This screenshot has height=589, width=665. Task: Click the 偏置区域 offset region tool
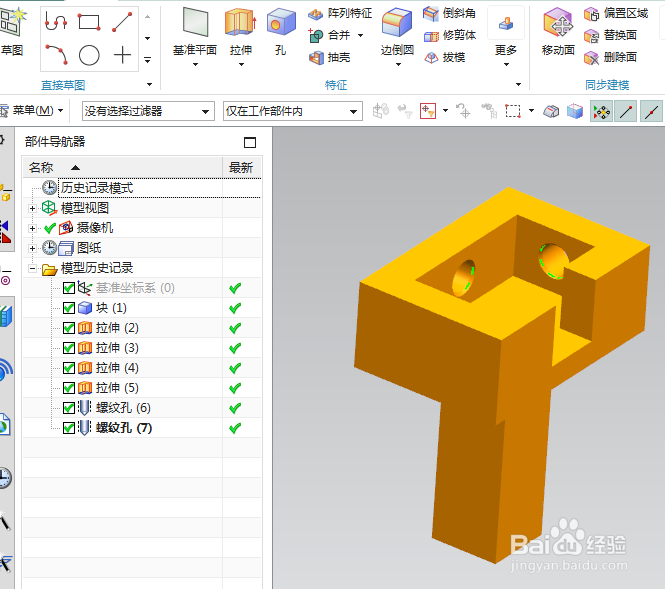point(616,14)
